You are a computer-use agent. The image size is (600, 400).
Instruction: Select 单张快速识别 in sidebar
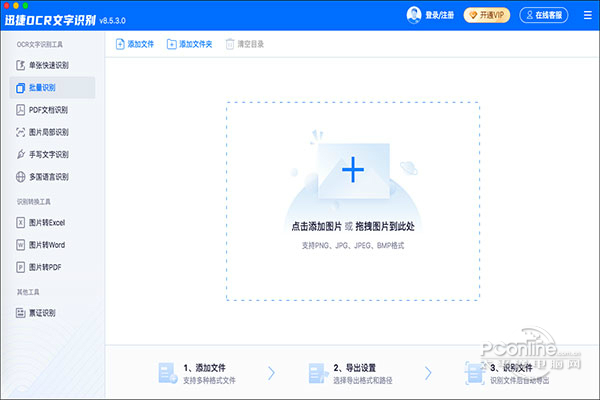click(52, 65)
